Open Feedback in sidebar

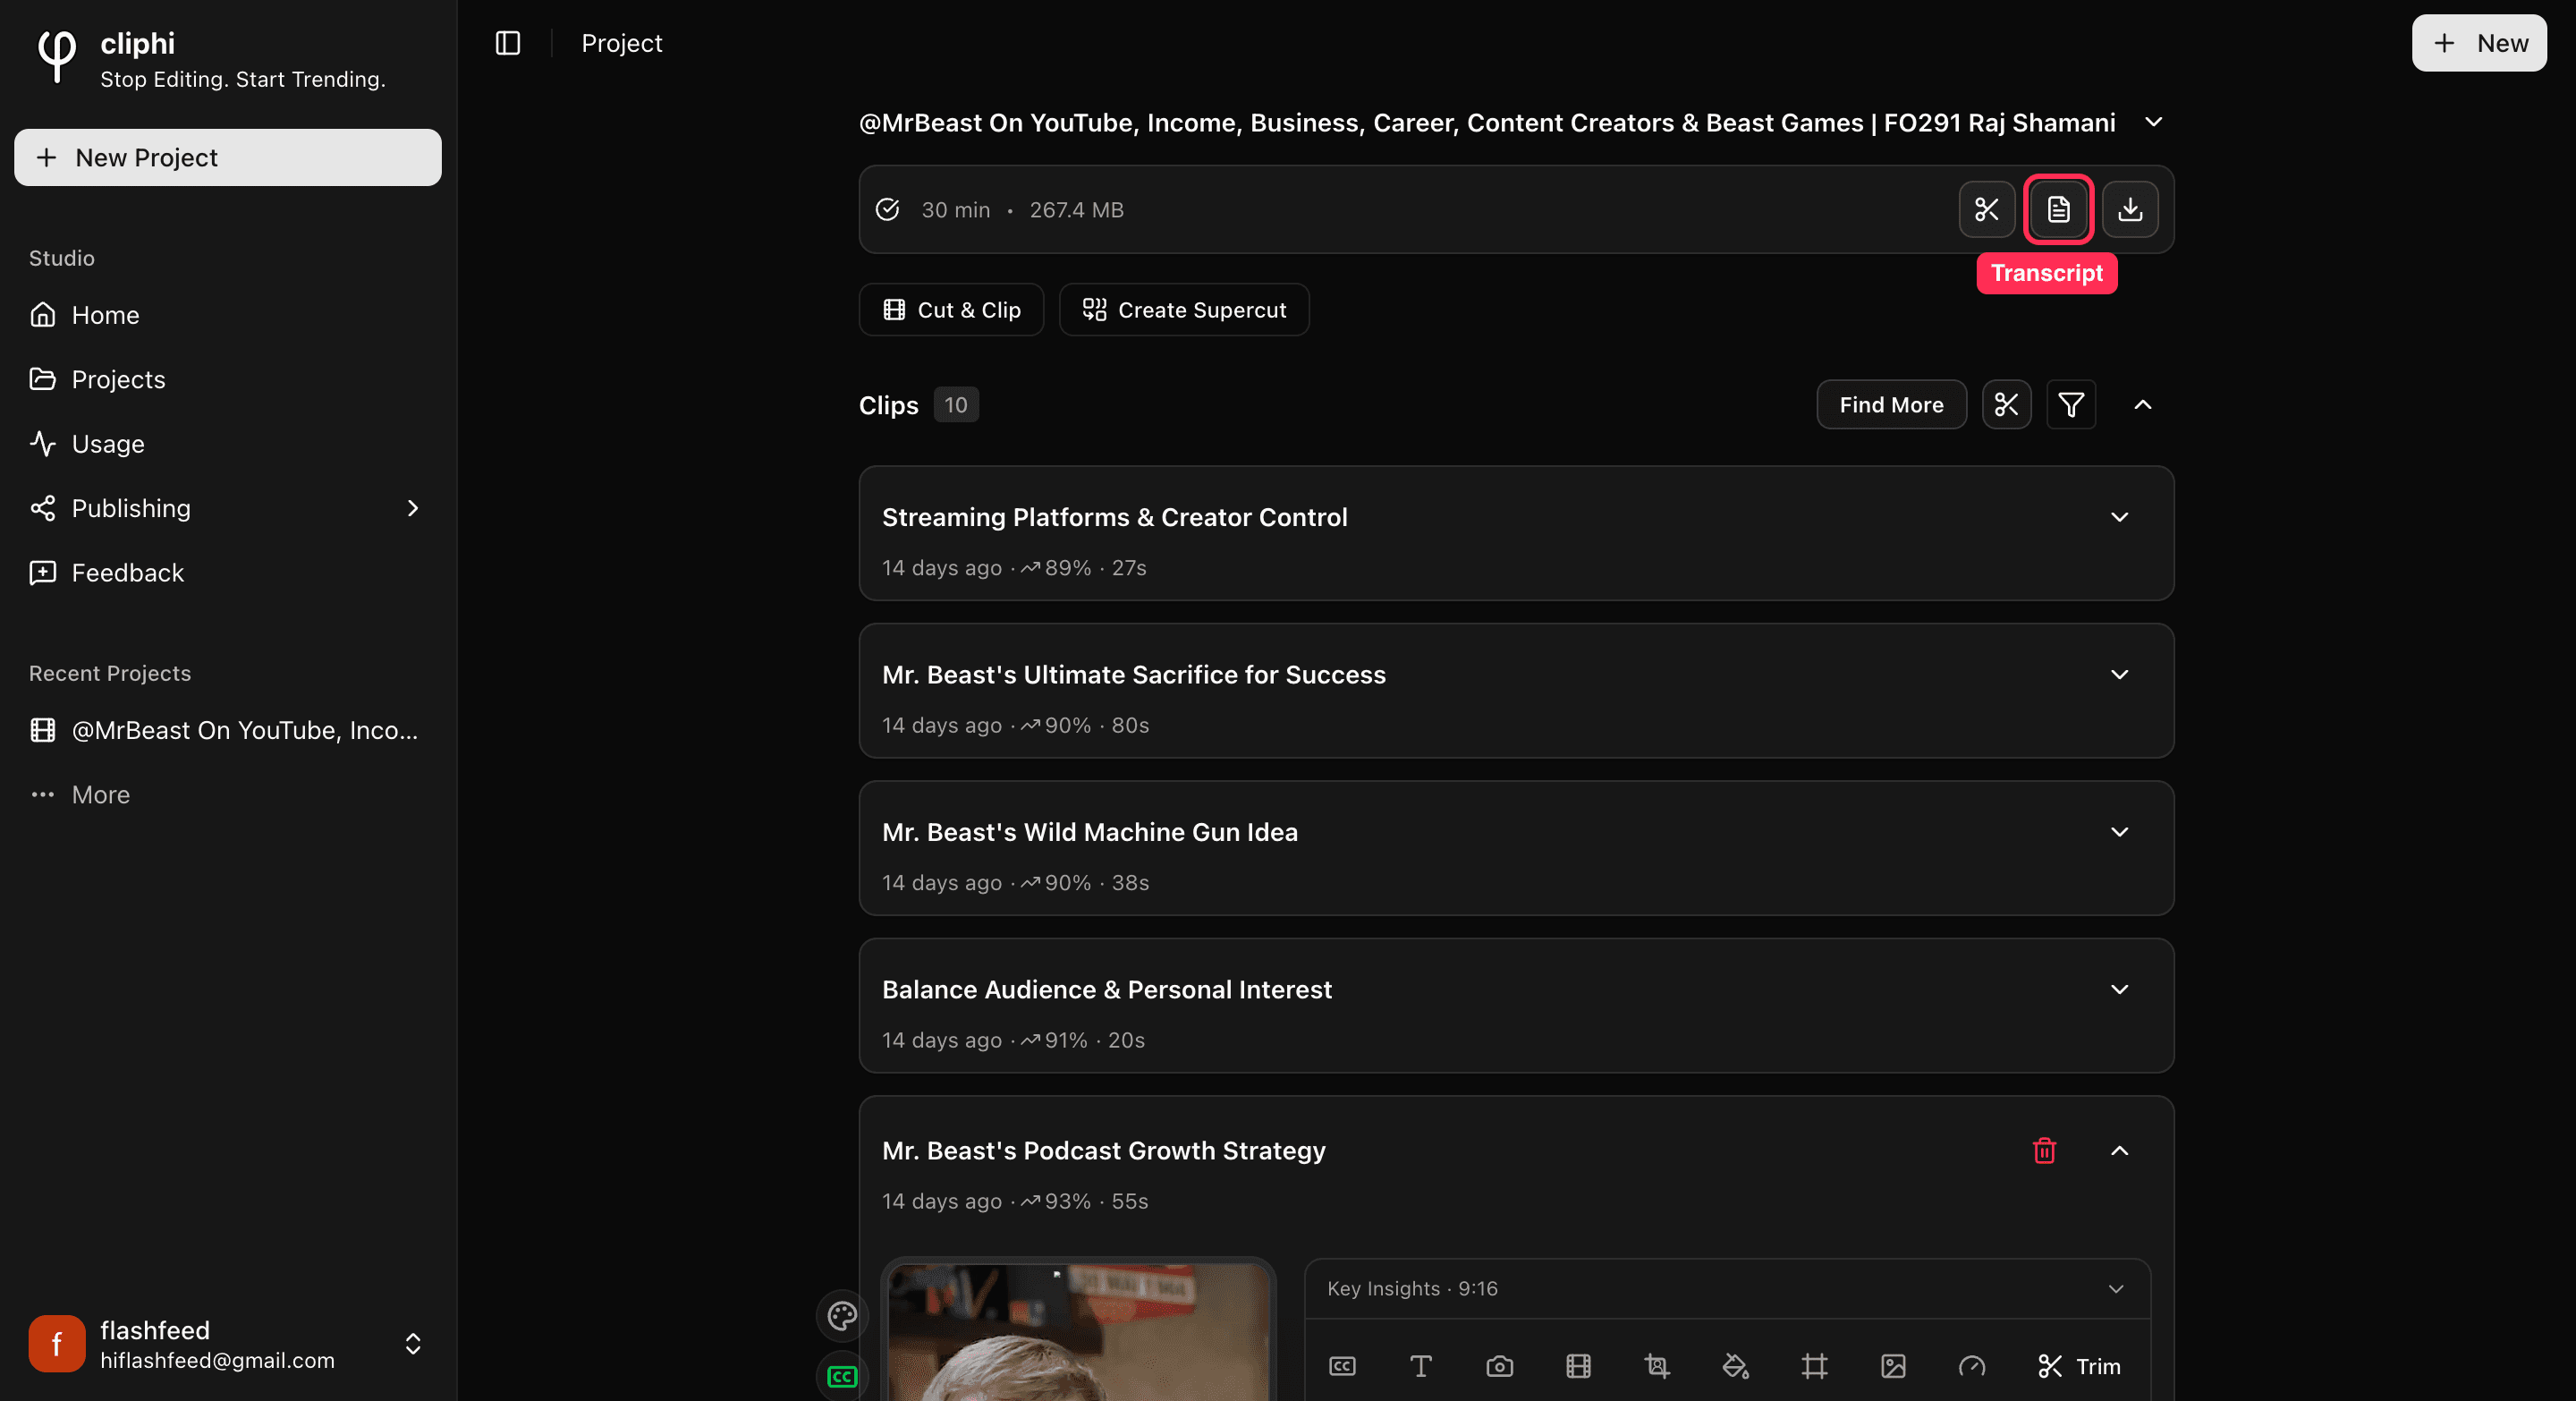tap(228, 572)
